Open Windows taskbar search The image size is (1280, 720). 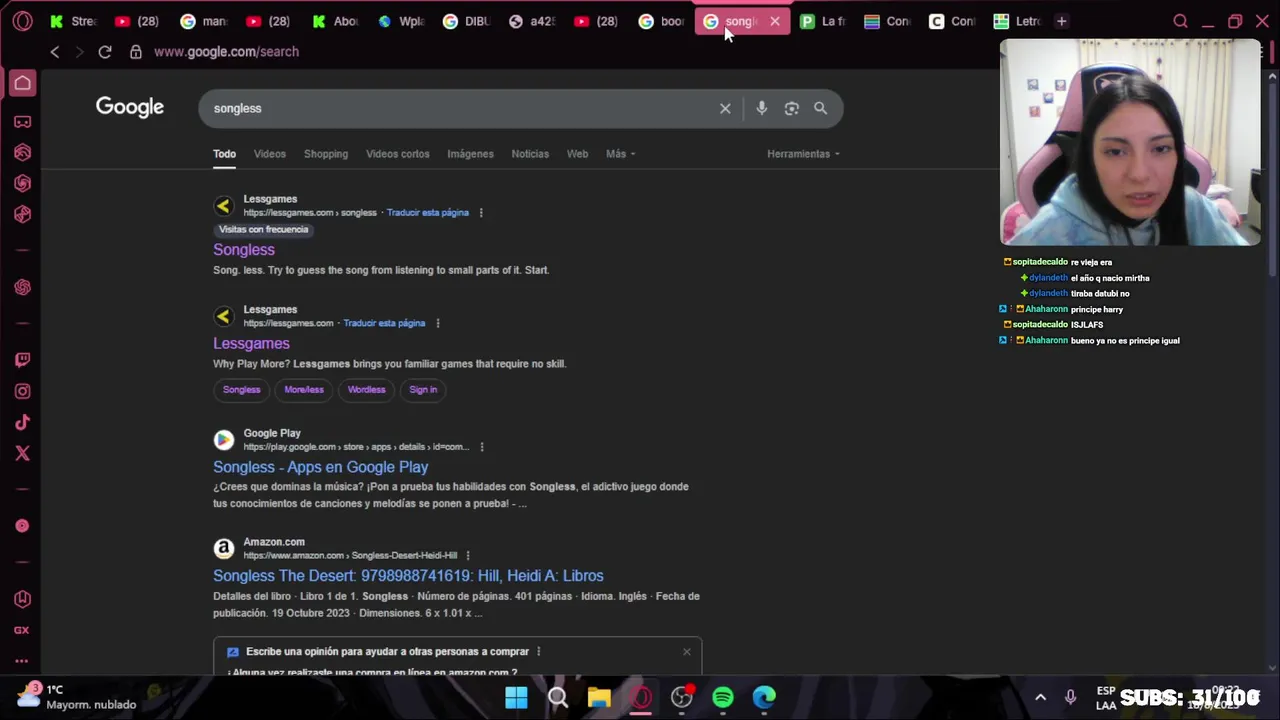(x=558, y=698)
